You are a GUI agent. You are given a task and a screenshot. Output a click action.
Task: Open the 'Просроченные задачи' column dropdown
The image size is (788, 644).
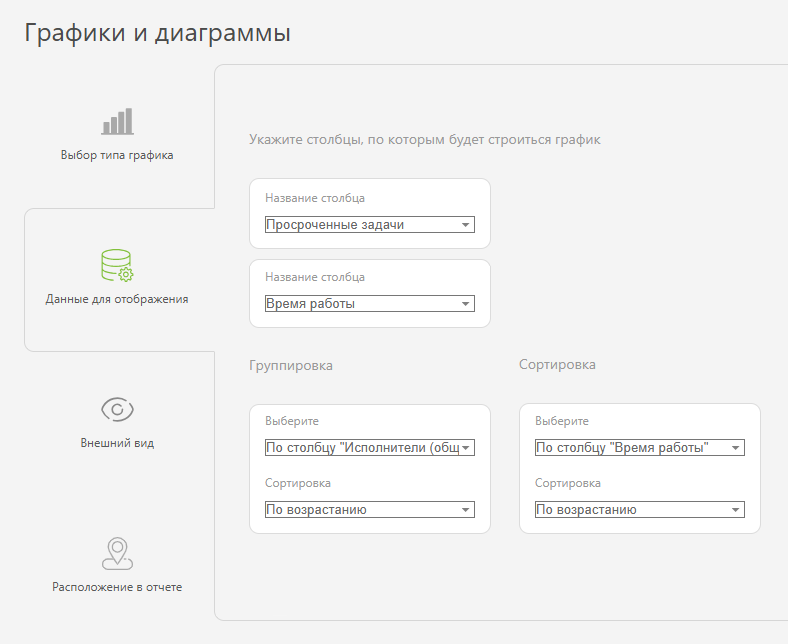(x=370, y=225)
